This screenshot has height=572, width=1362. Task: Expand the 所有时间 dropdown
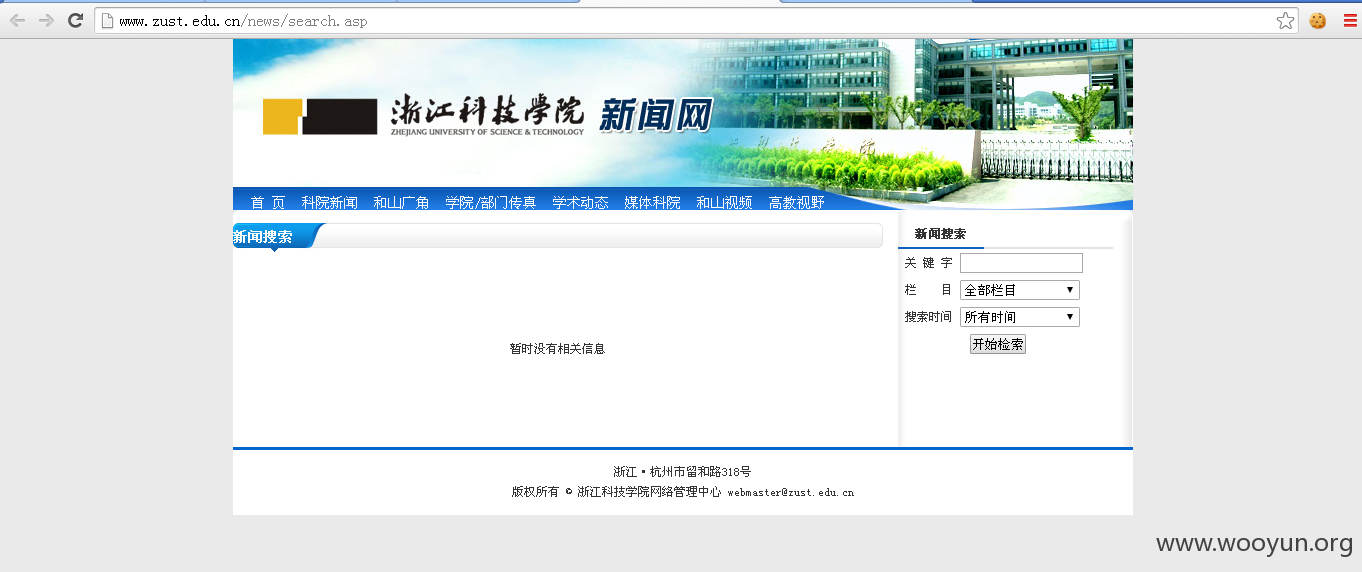(x=1020, y=317)
